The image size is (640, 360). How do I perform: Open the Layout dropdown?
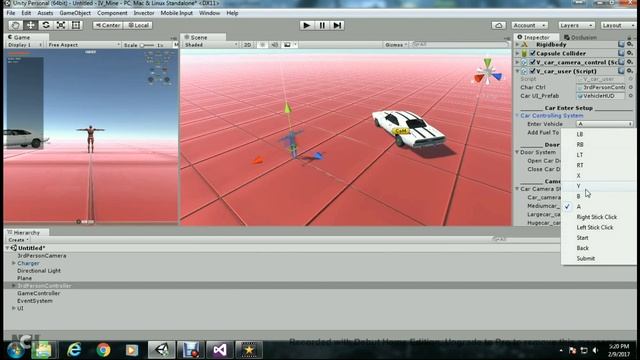point(618,25)
